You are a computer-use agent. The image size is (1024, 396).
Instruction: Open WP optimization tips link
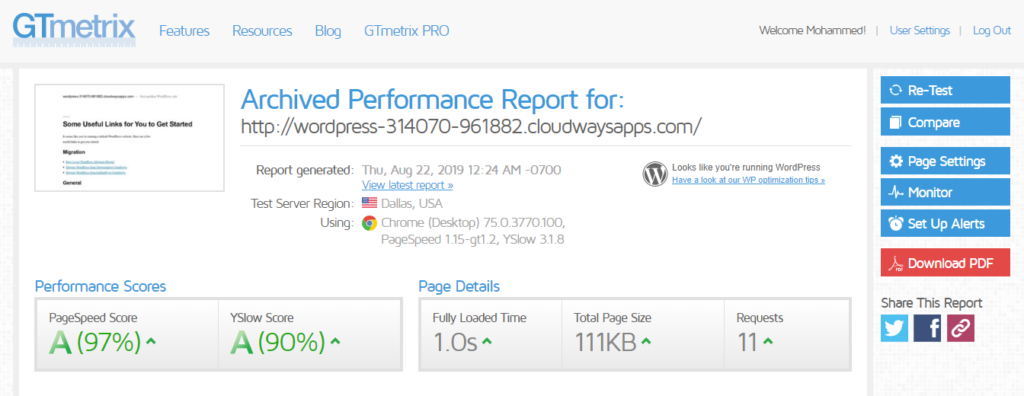click(x=748, y=180)
